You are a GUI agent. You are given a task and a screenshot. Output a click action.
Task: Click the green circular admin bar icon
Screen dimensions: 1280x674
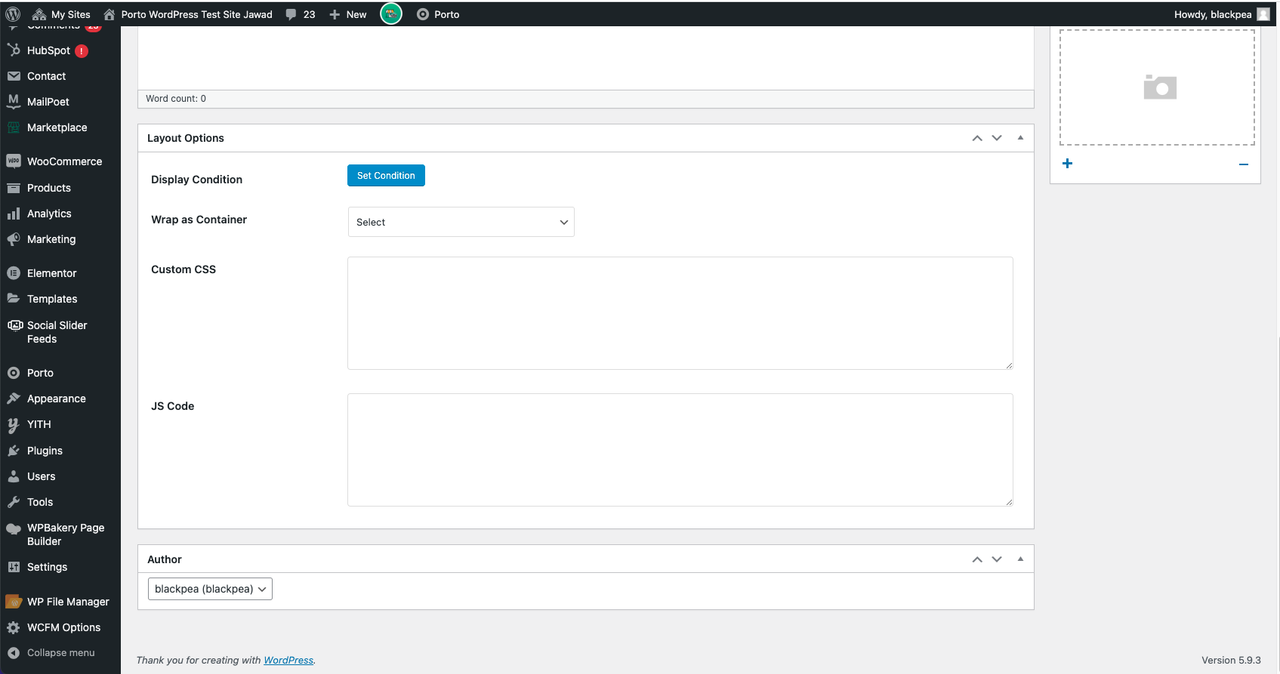coord(391,14)
